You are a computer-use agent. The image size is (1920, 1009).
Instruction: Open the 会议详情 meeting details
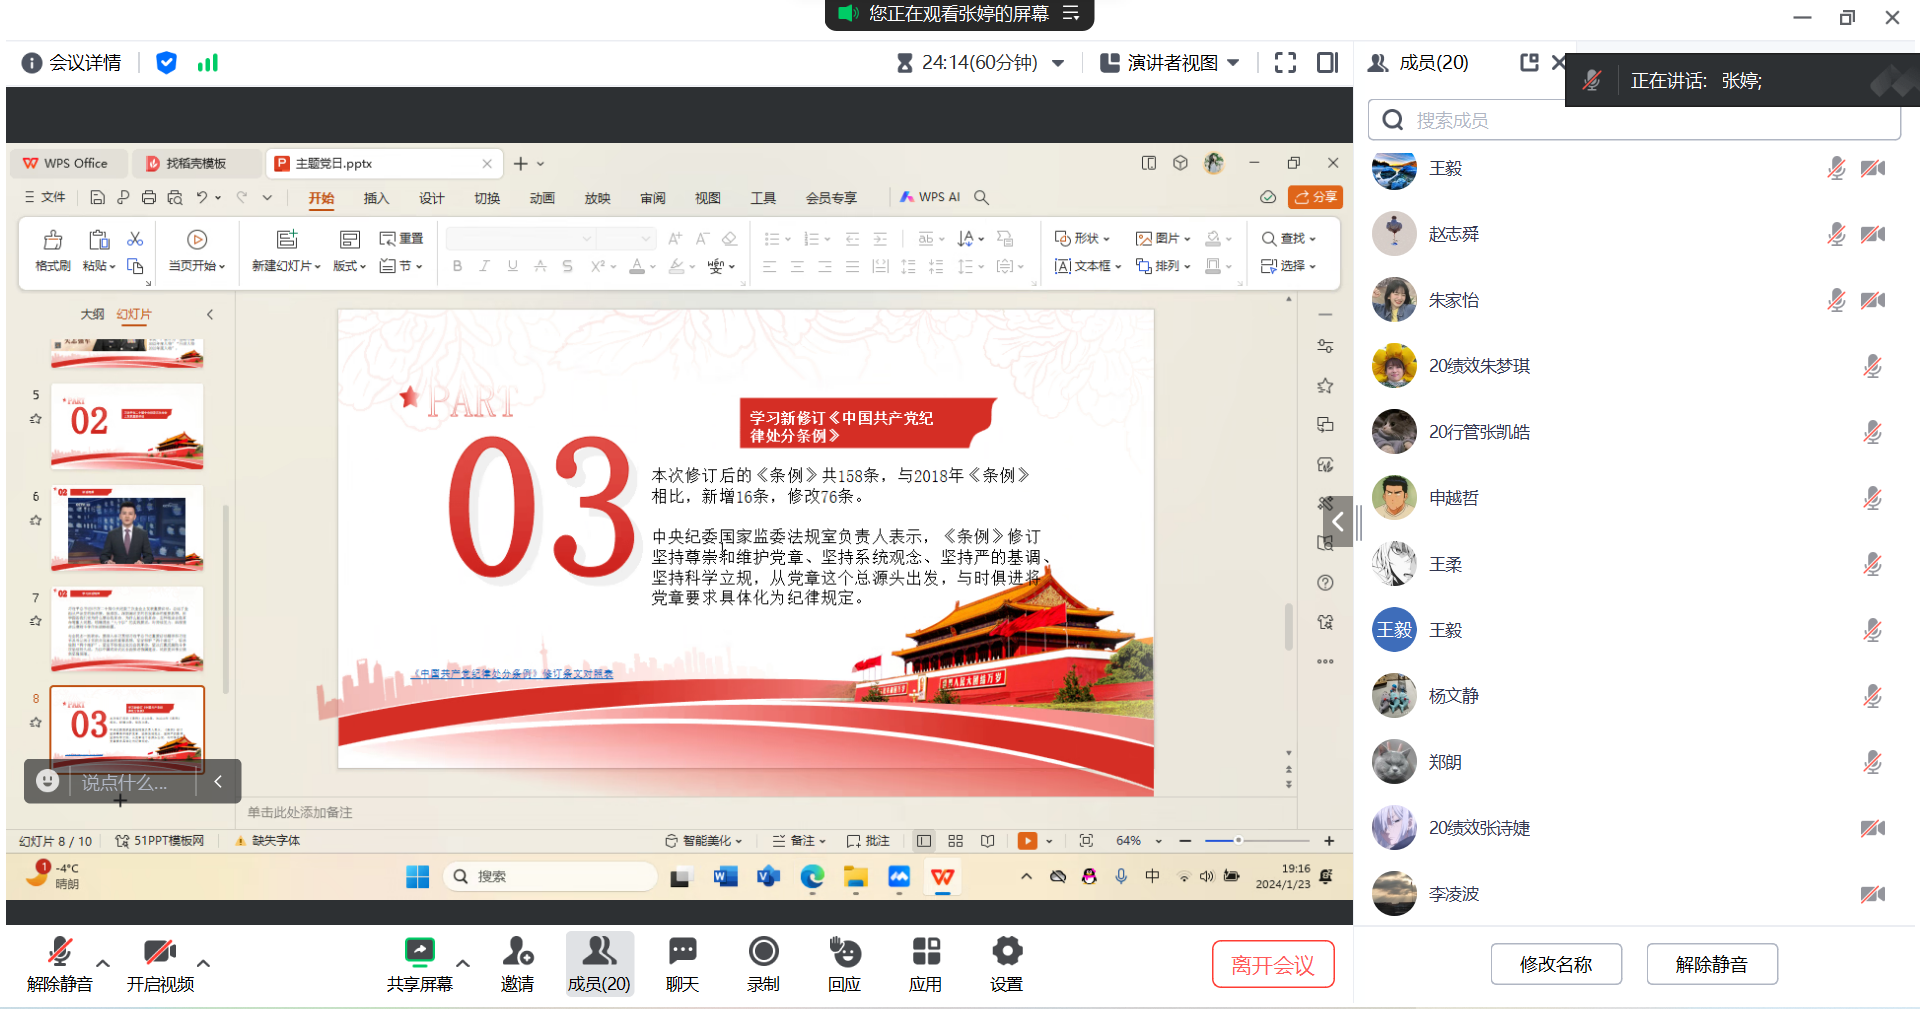(72, 63)
